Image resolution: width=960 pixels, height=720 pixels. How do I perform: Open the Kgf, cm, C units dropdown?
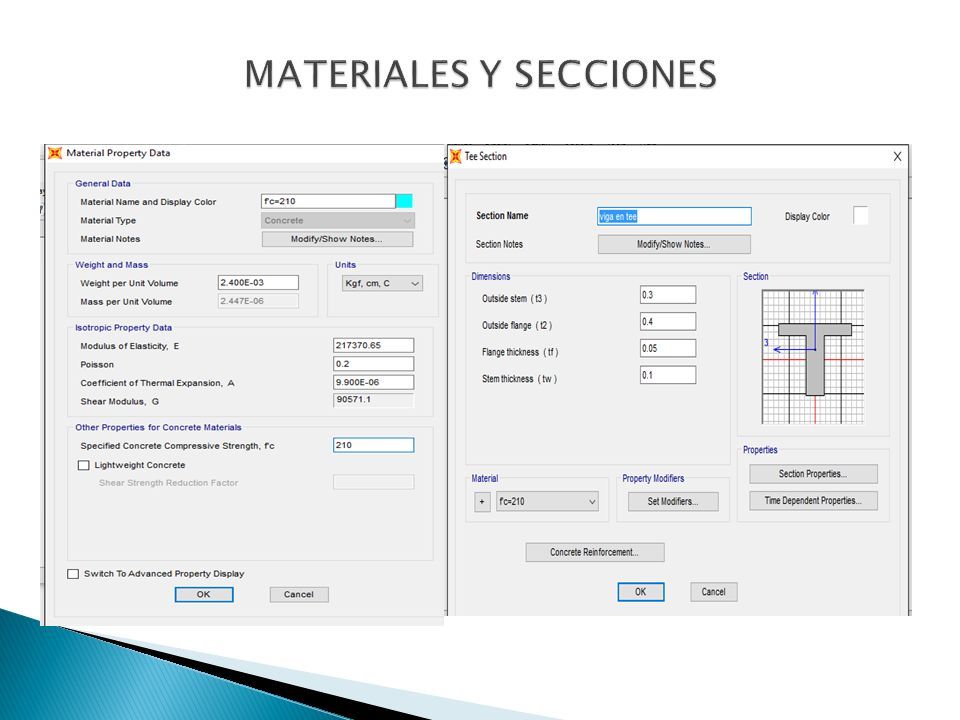coord(382,283)
